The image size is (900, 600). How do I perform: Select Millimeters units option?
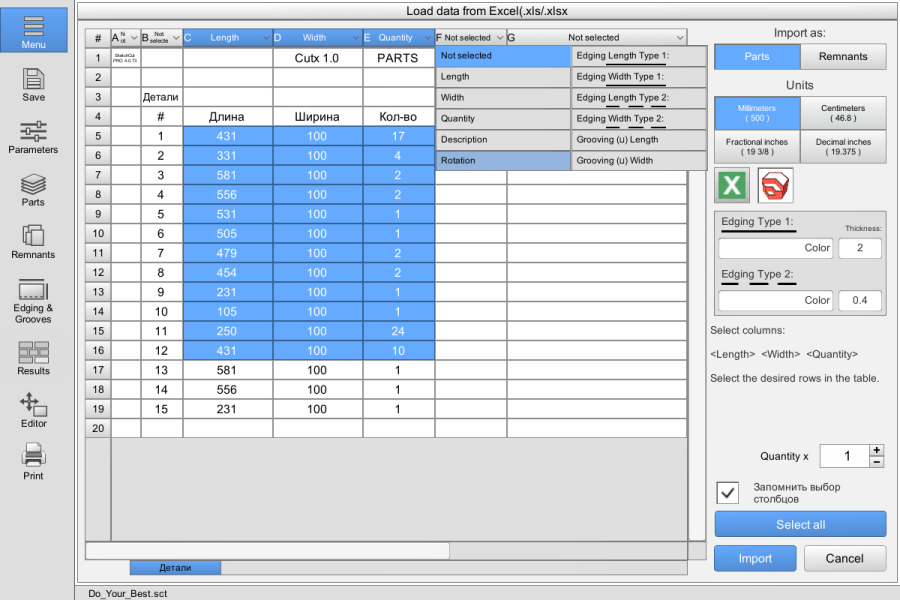tap(757, 113)
